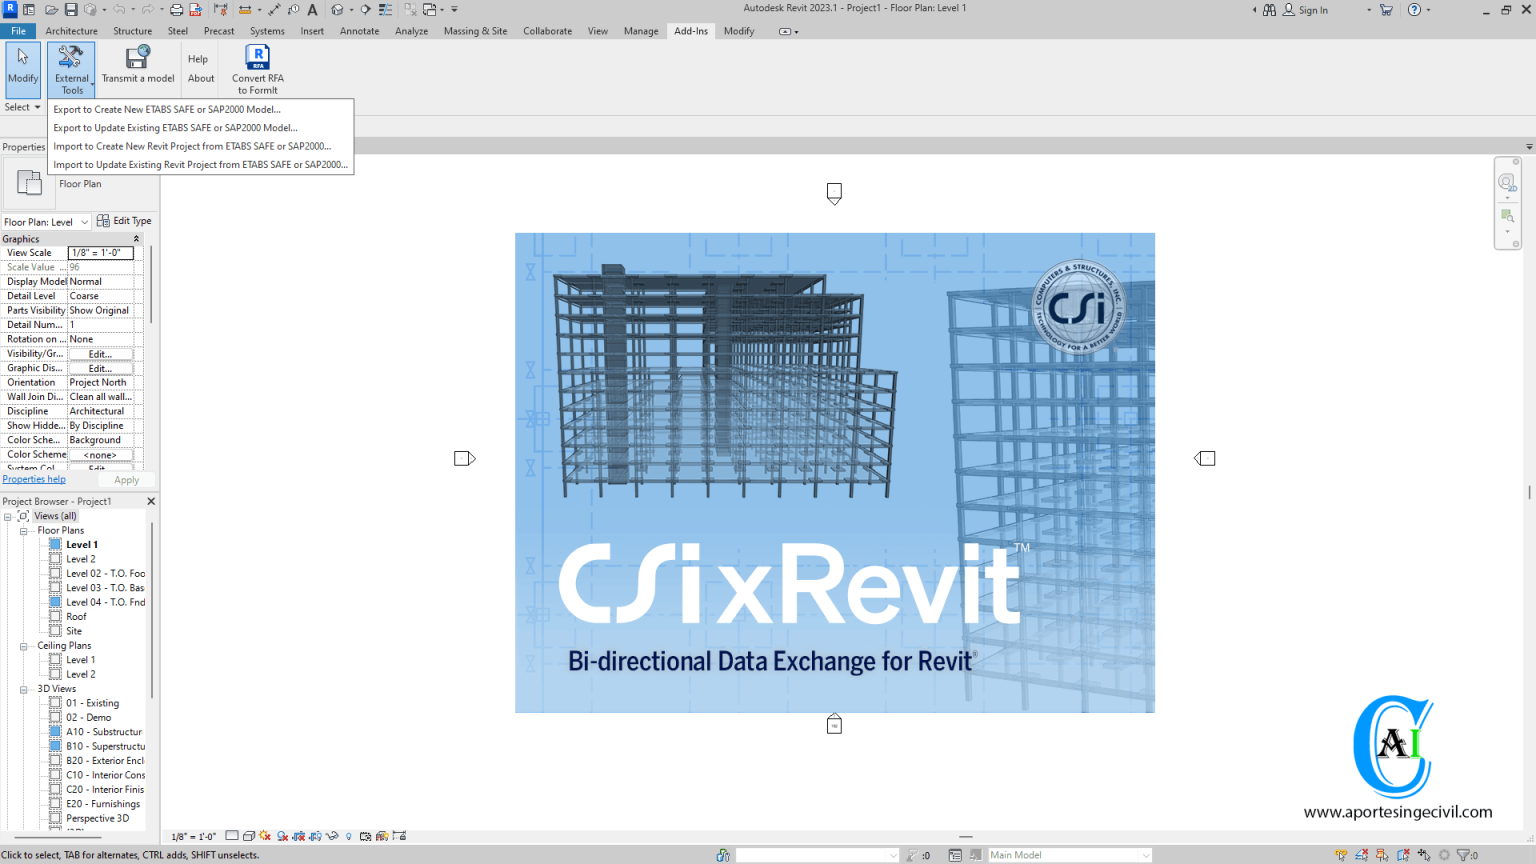Open the Default 3D View house icon
This screenshot has width=1536, height=864.
338,10
